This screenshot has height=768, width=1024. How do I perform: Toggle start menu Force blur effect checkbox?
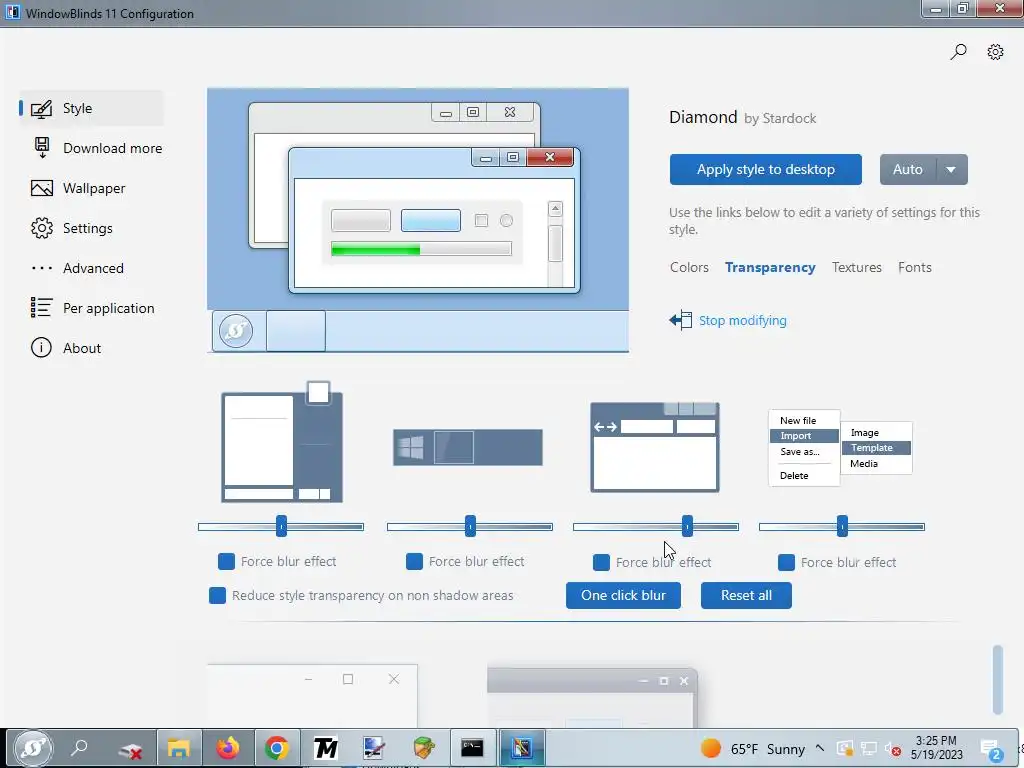click(226, 561)
